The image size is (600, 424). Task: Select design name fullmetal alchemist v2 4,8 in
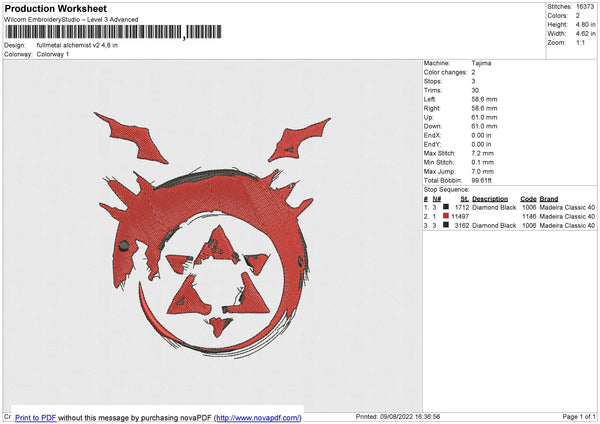(x=77, y=45)
